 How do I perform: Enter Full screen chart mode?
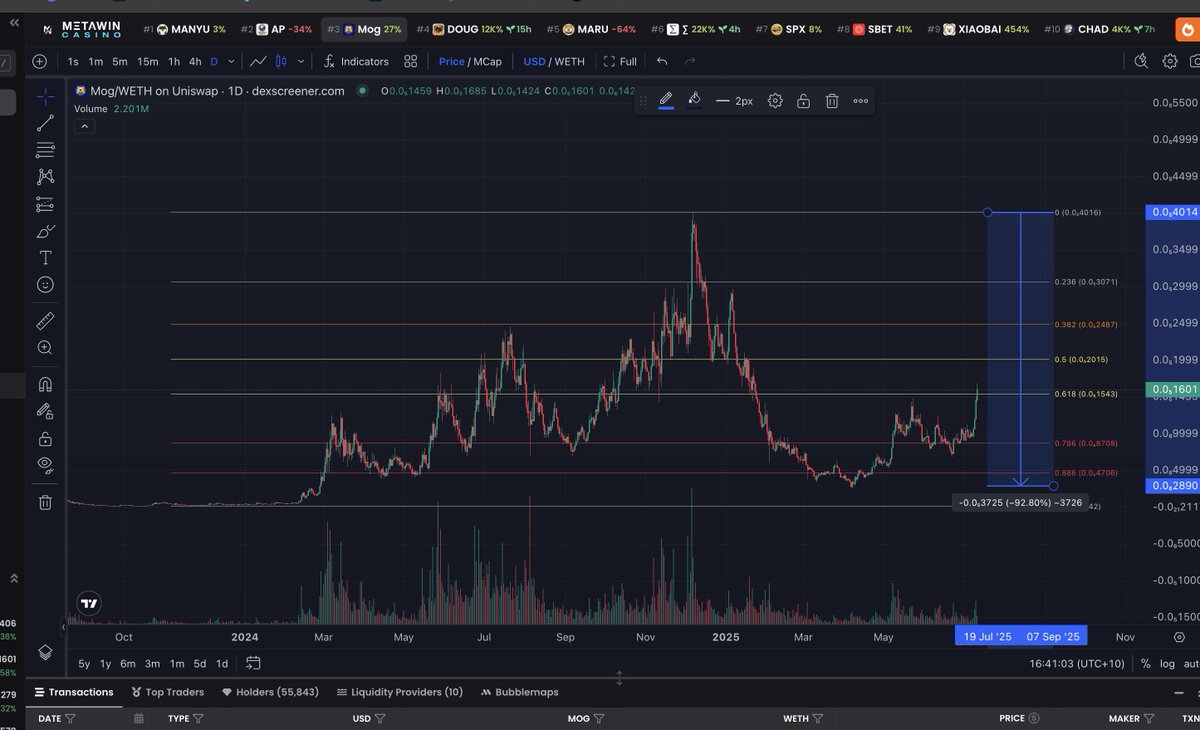[620, 61]
